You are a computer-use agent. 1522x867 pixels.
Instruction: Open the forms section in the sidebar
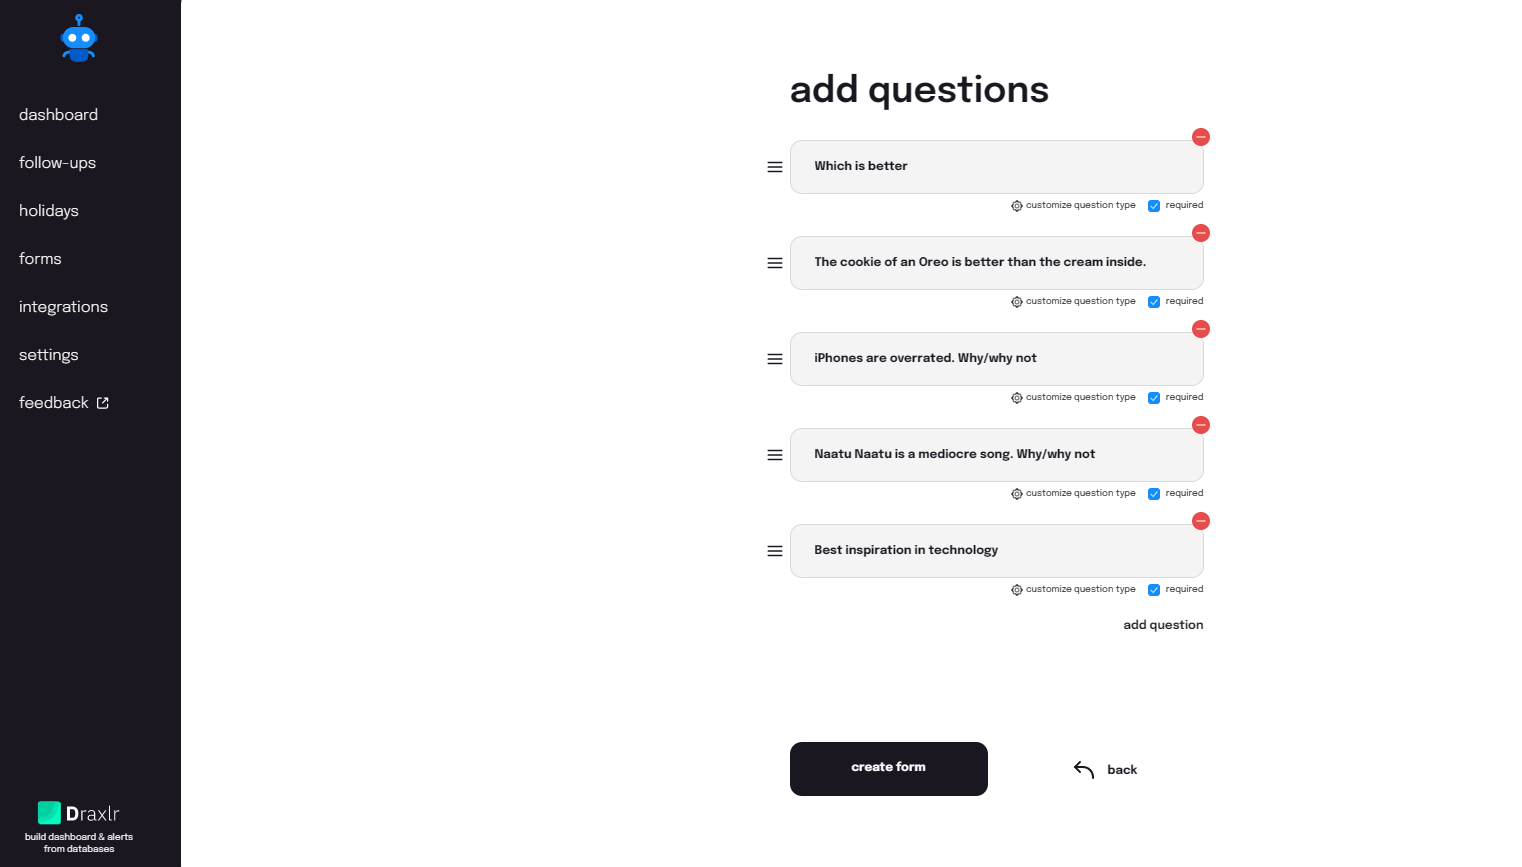(x=40, y=258)
